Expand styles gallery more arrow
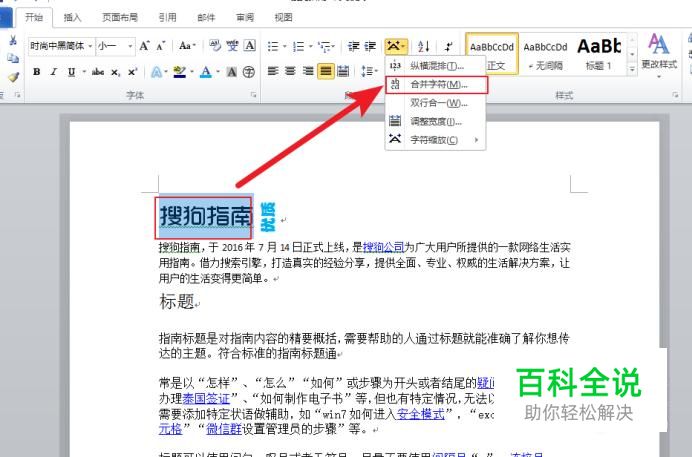The height and width of the screenshot is (457, 692). click(632, 69)
